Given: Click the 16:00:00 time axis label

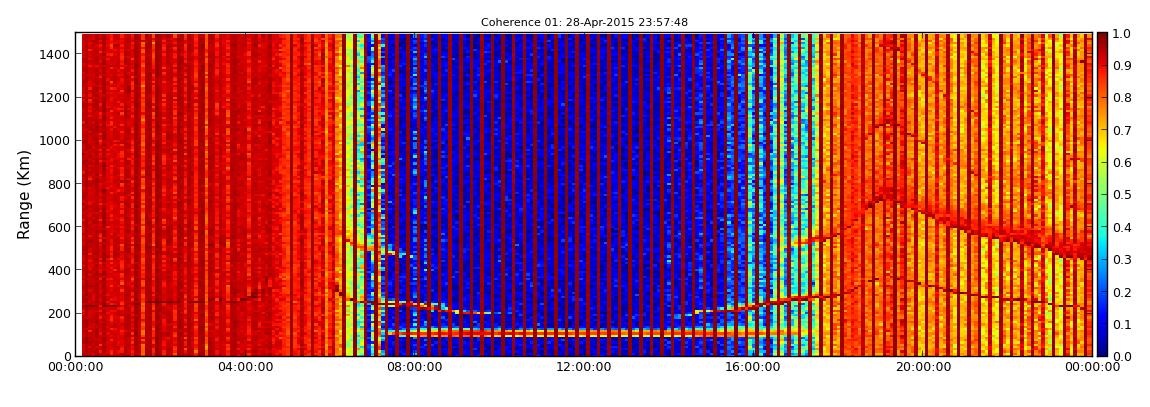Looking at the screenshot, I should point(754,367).
